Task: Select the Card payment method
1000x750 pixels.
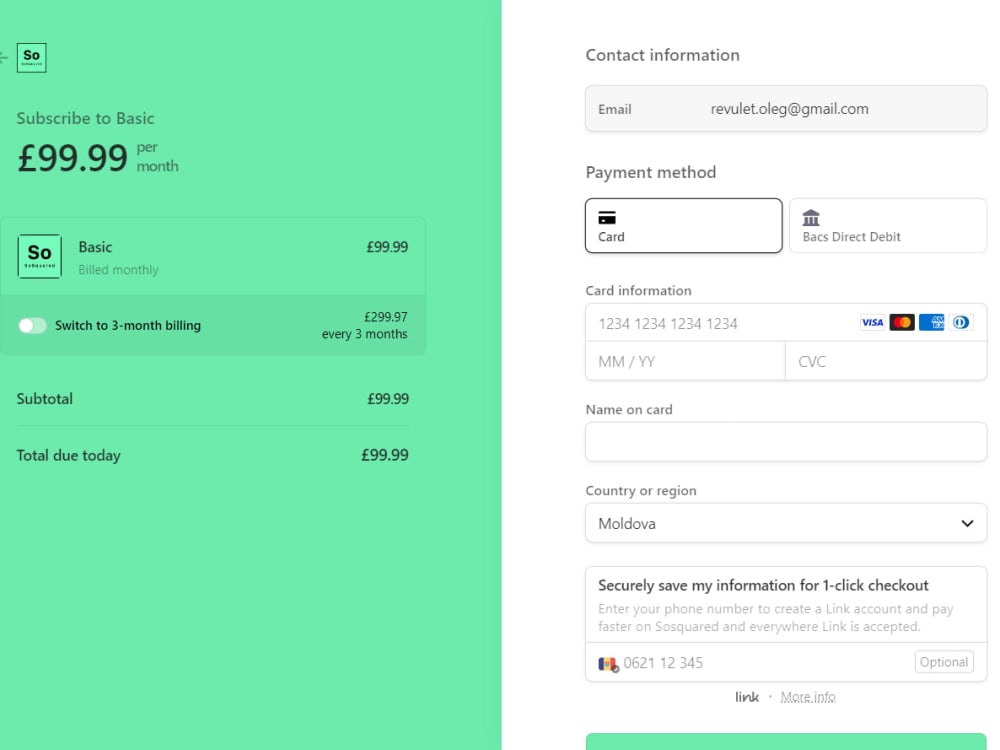Action: 684,226
